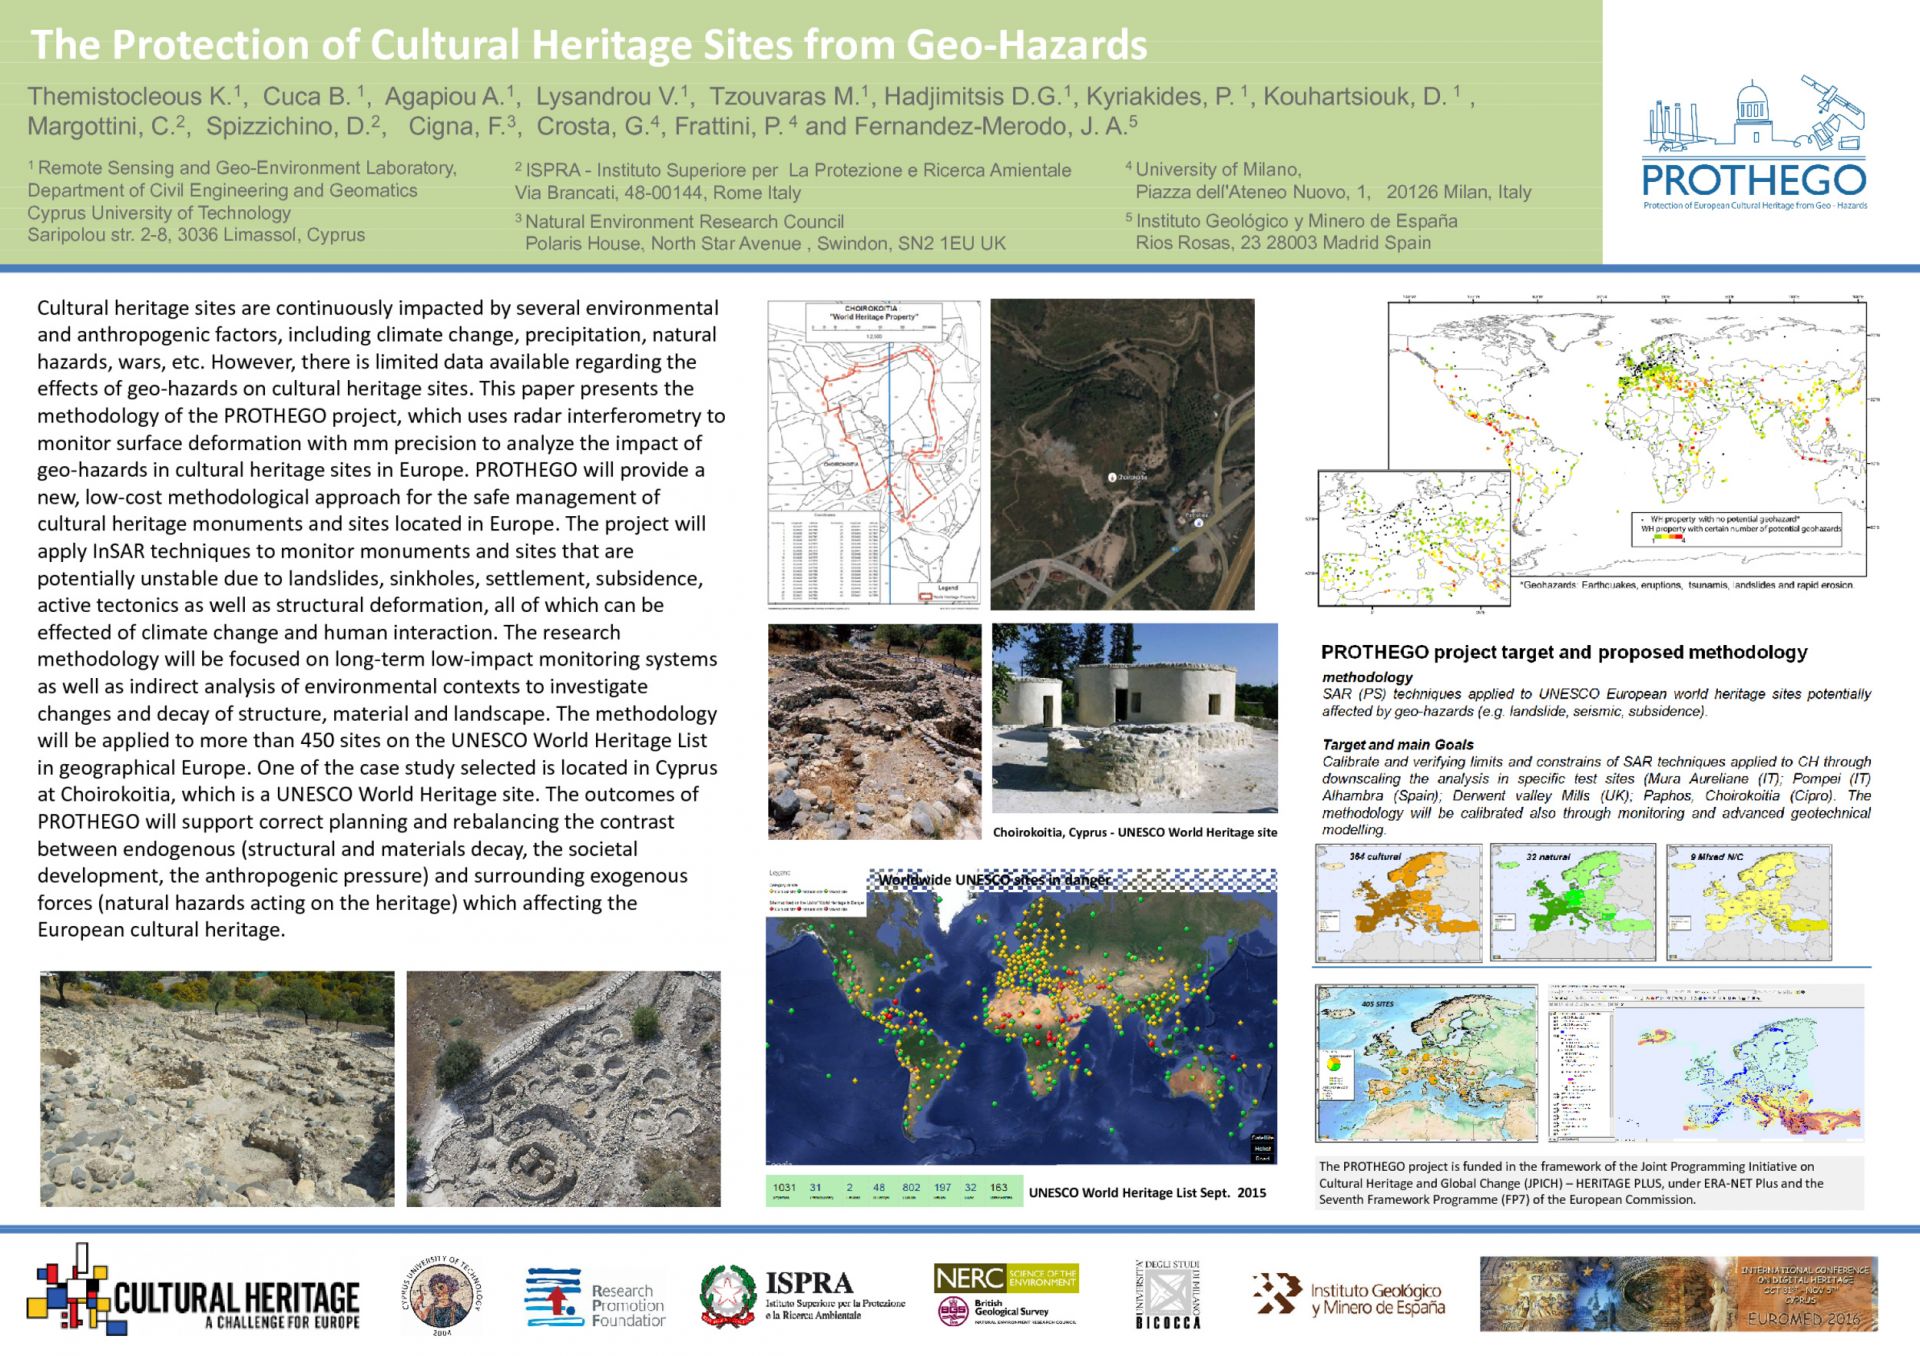1920x1356 pixels.
Task: Open the orange 364 cultural Europe map
Action: point(1398,903)
